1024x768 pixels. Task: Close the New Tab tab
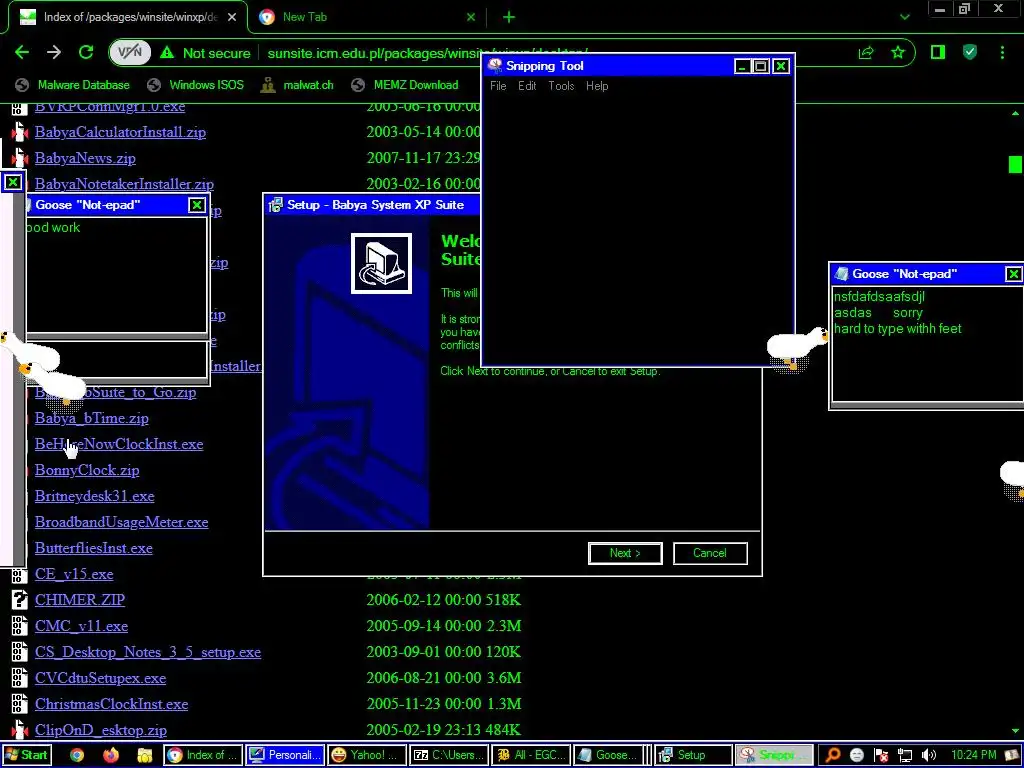click(471, 18)
